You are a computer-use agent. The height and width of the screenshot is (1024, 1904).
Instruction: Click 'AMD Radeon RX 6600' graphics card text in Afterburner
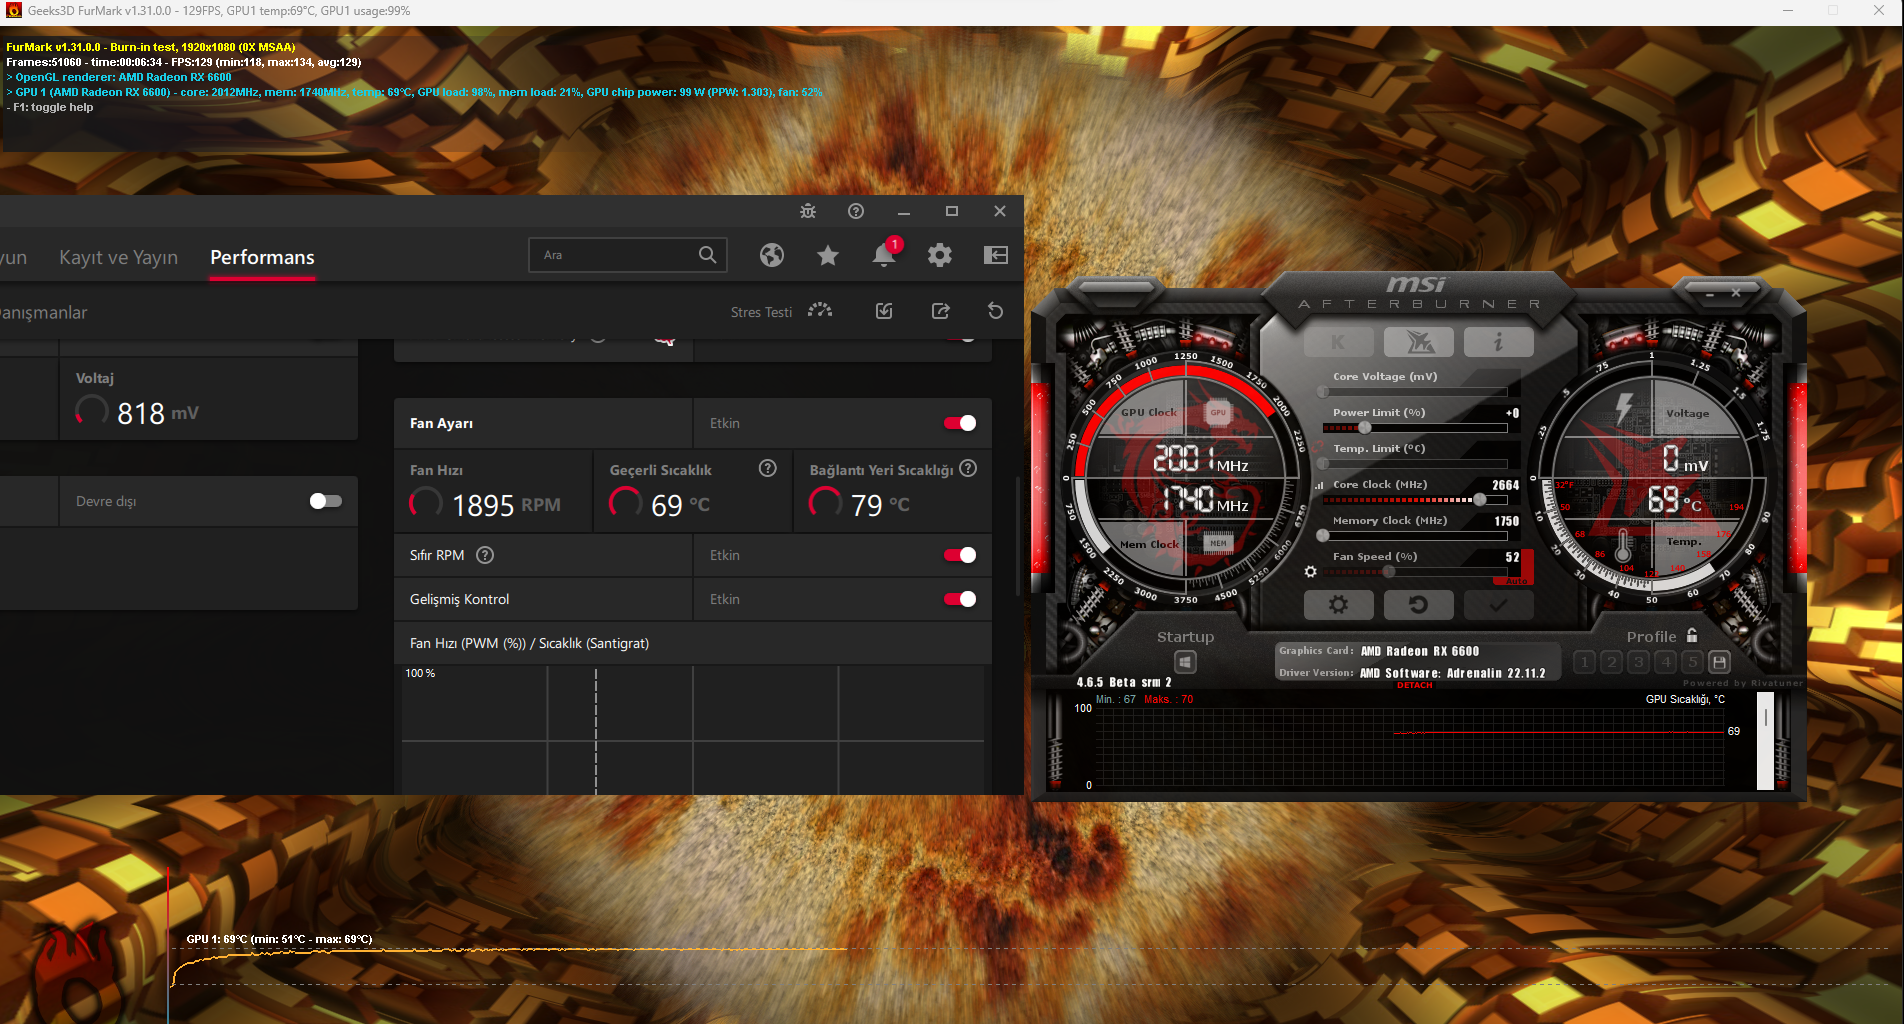tap(1420, 651)
